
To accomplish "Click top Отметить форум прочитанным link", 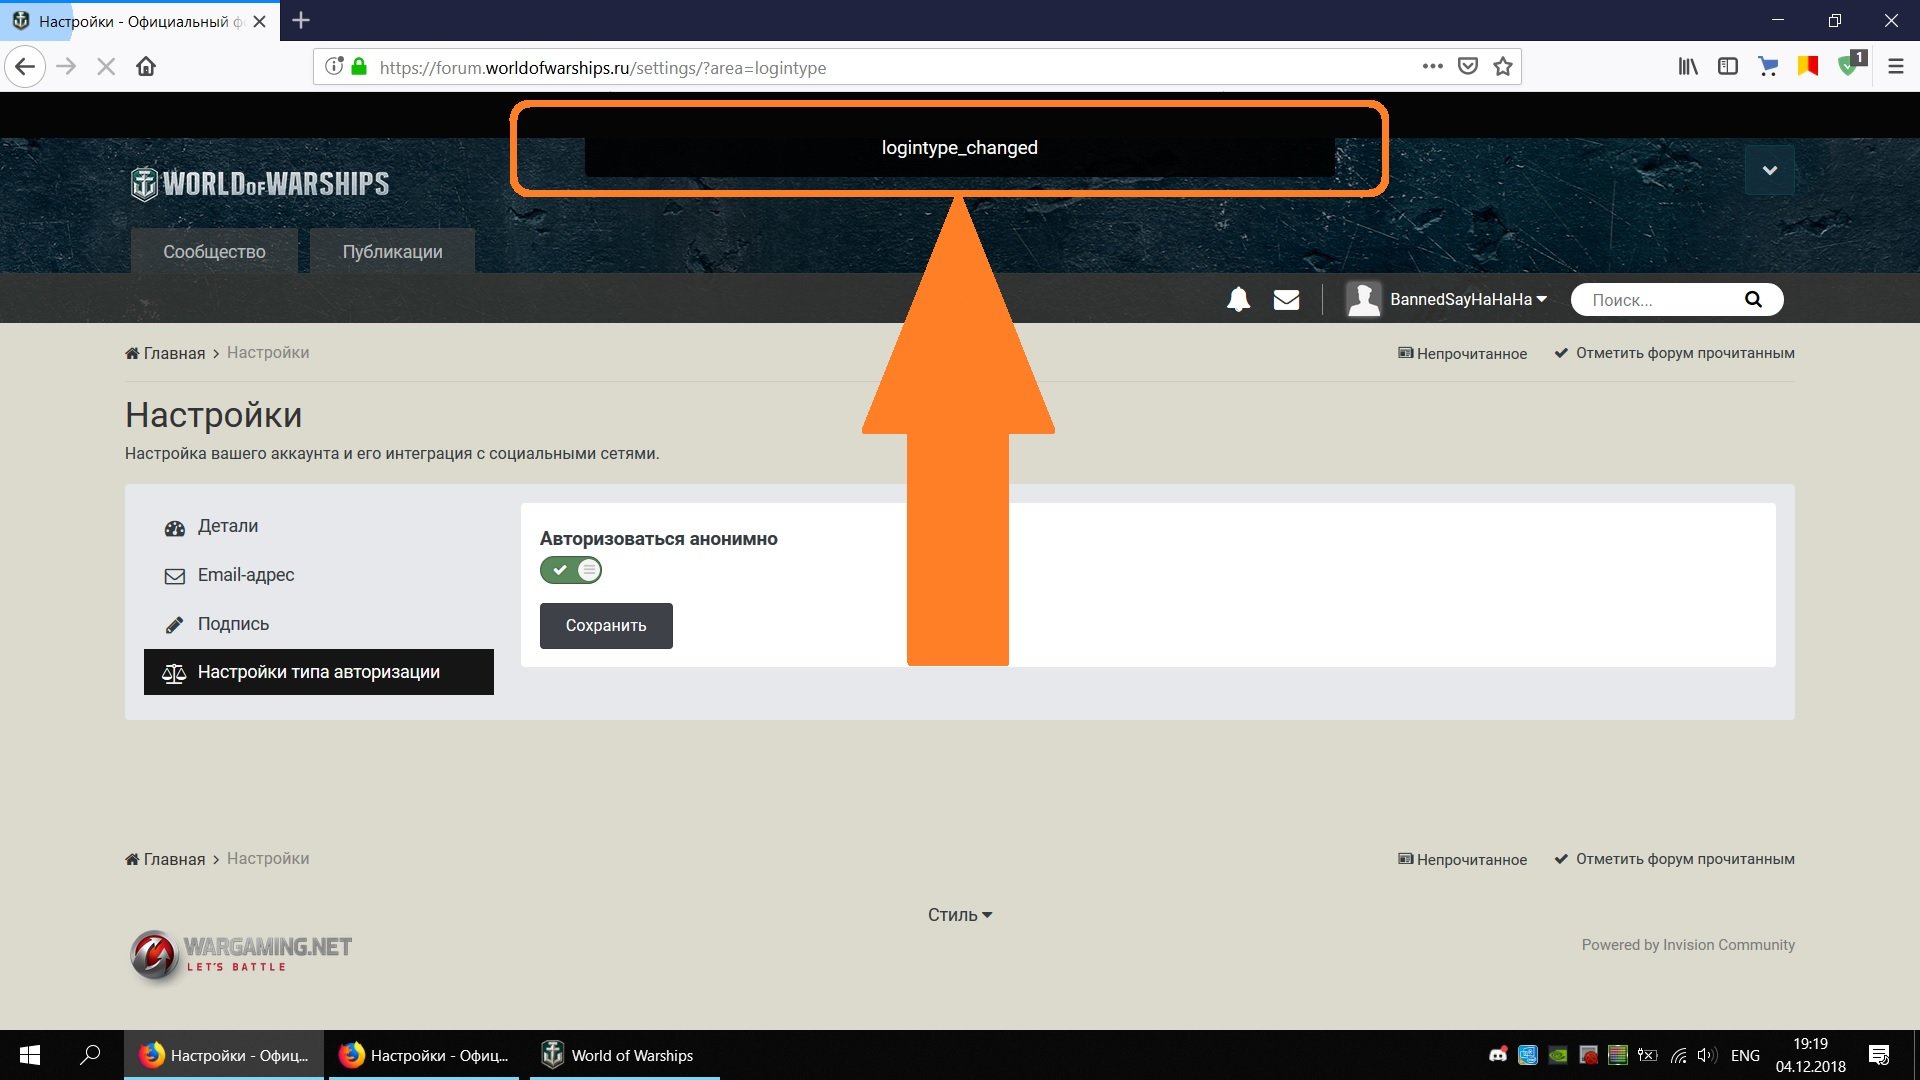I will coord(1675,353).
